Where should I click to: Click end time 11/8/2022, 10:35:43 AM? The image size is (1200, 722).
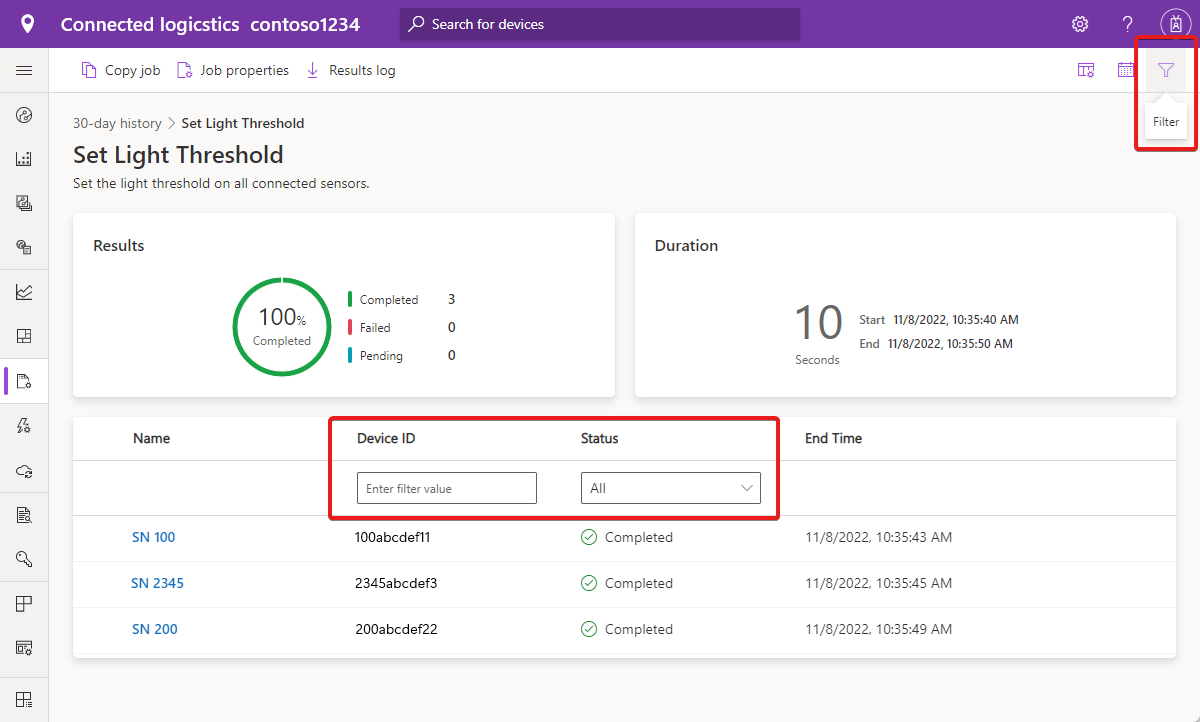[x=879, y=537]
